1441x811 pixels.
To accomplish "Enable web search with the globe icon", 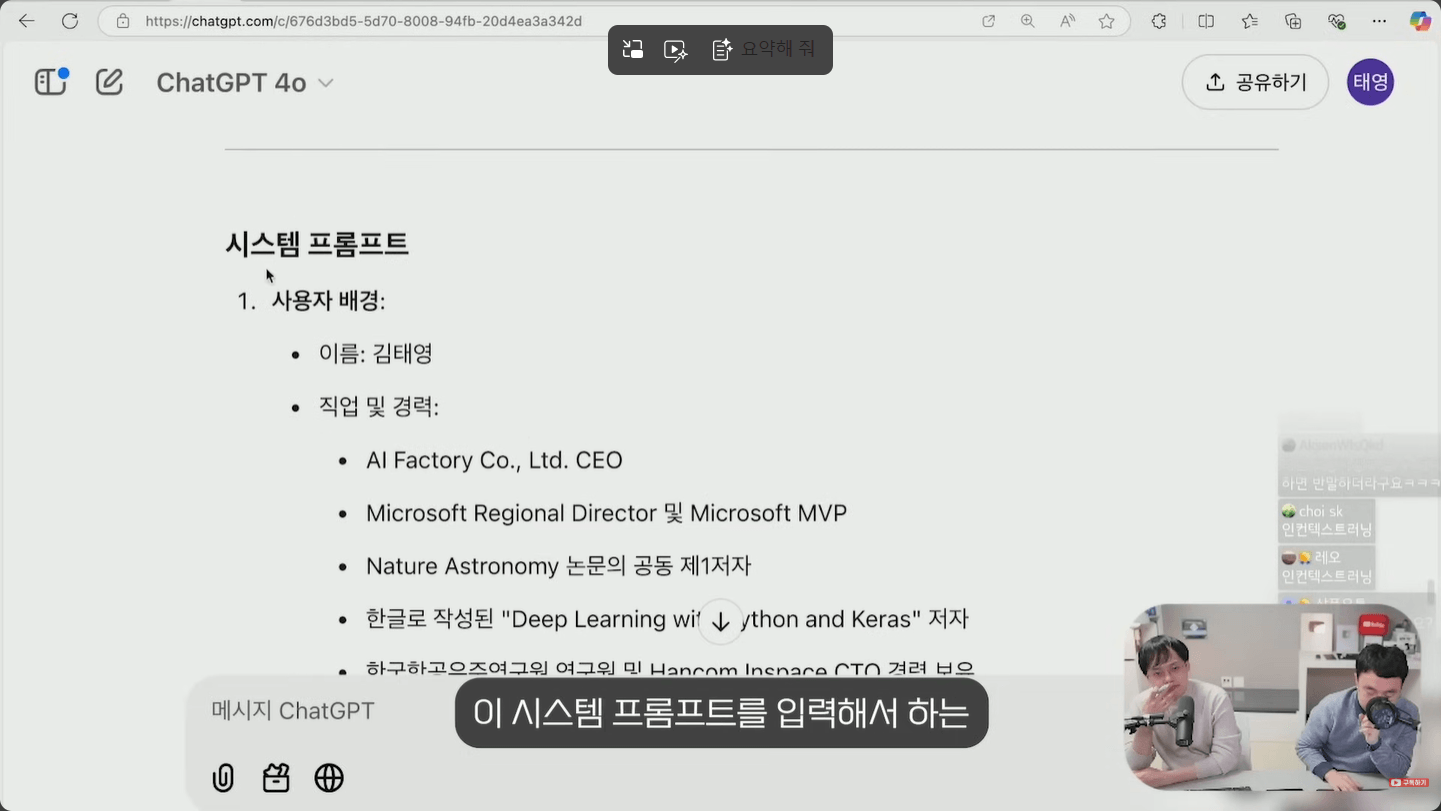I will click(329, 778).
